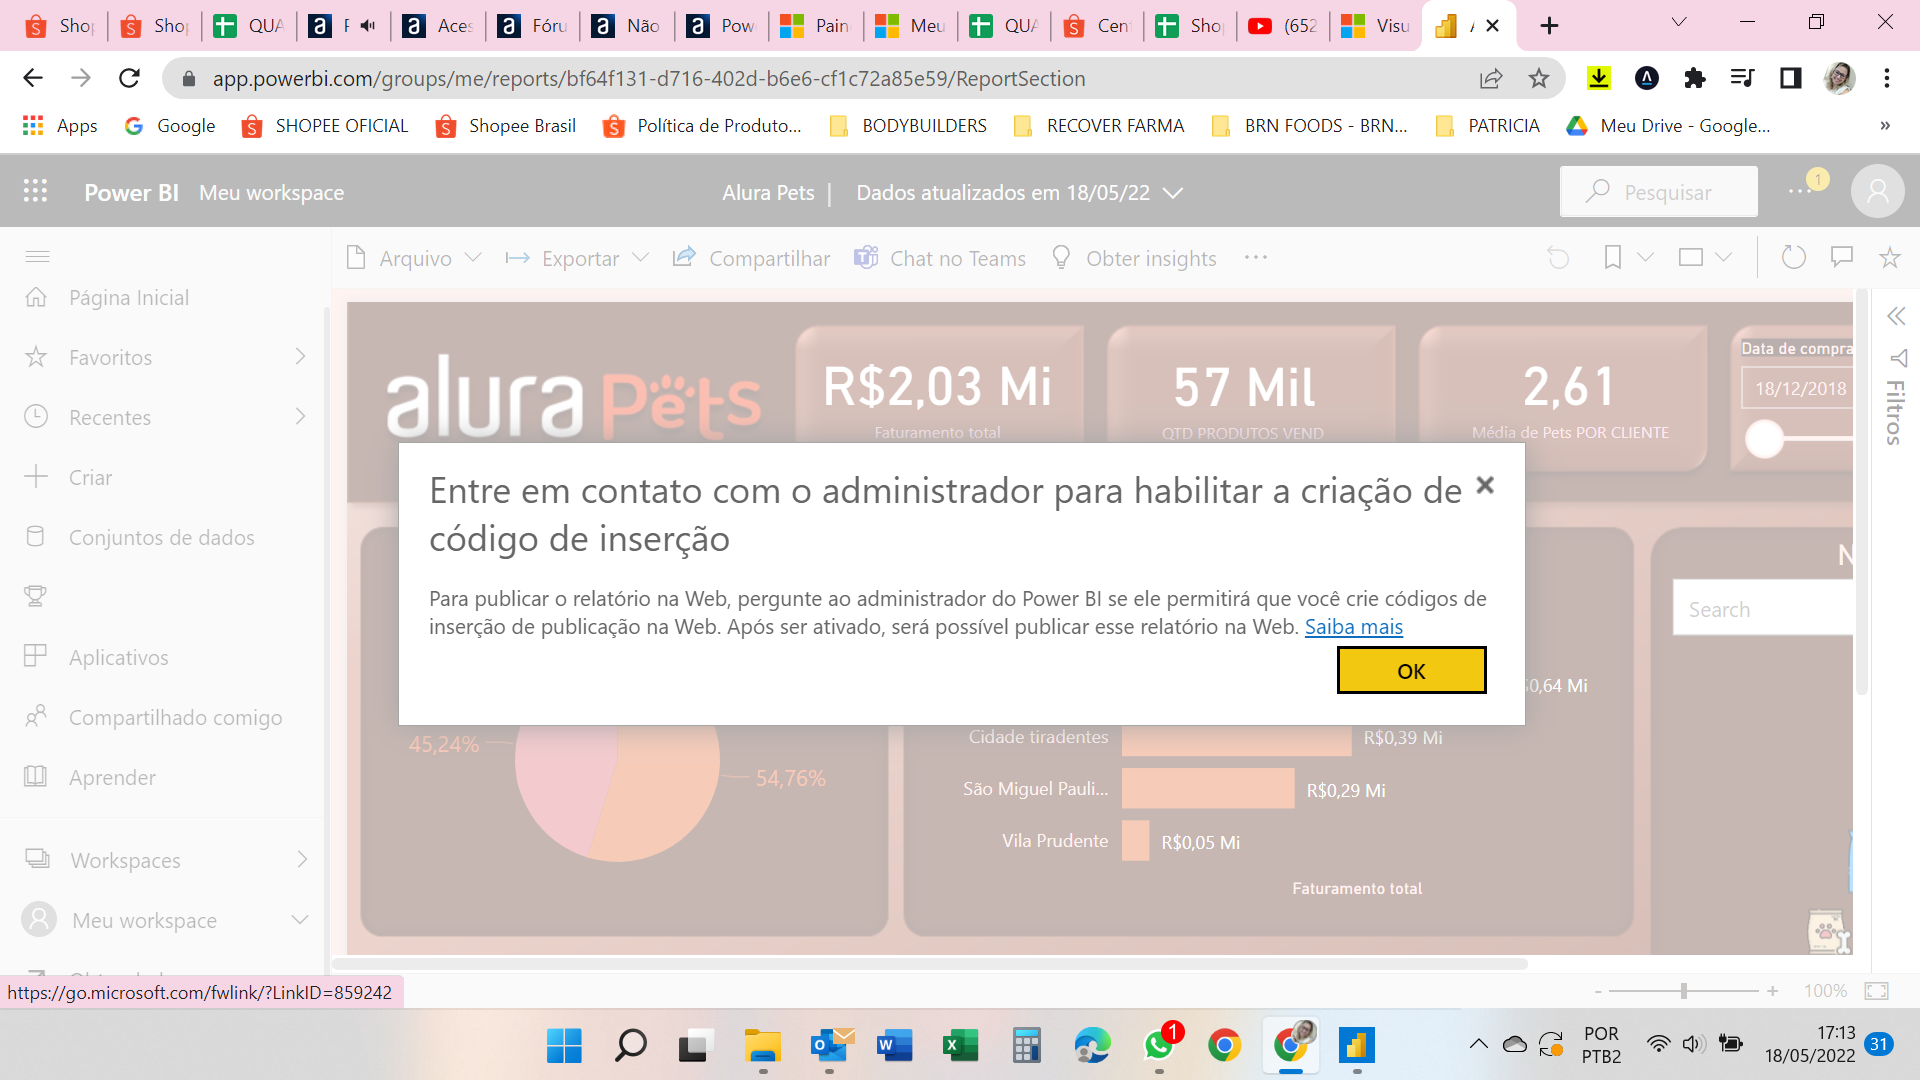Switch to the YouTube (652 tab
The width and height of the screenshot is (1920, 1080).
coord(1284,26)
